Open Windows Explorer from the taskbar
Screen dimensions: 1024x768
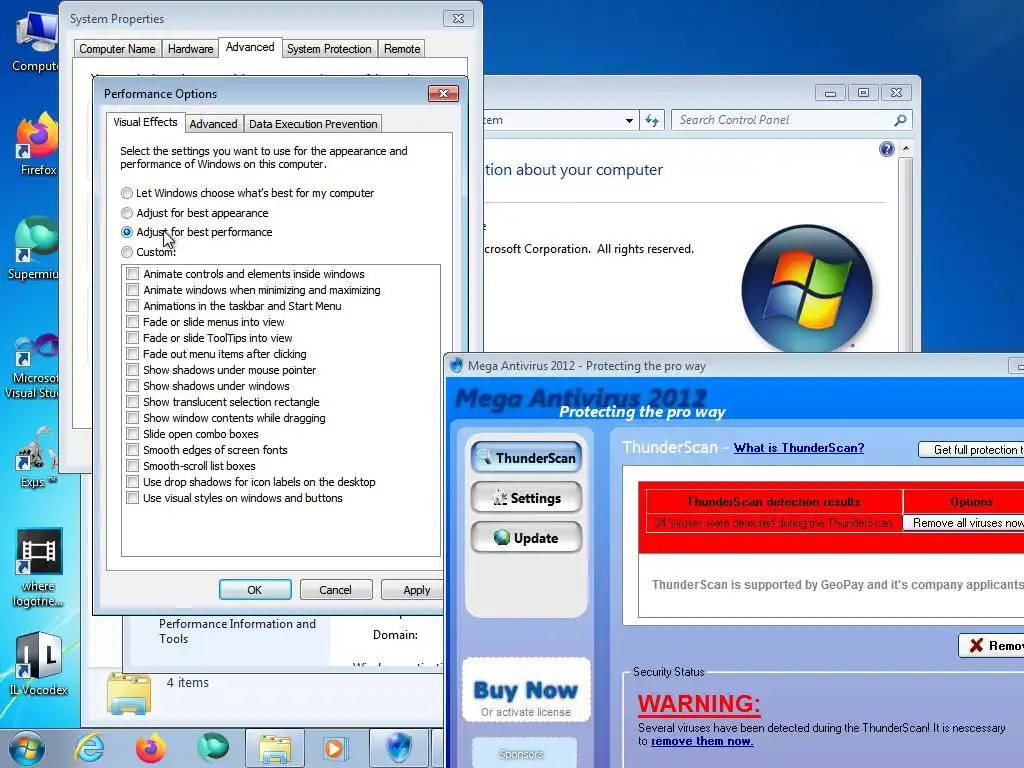[x=274, y=748]
